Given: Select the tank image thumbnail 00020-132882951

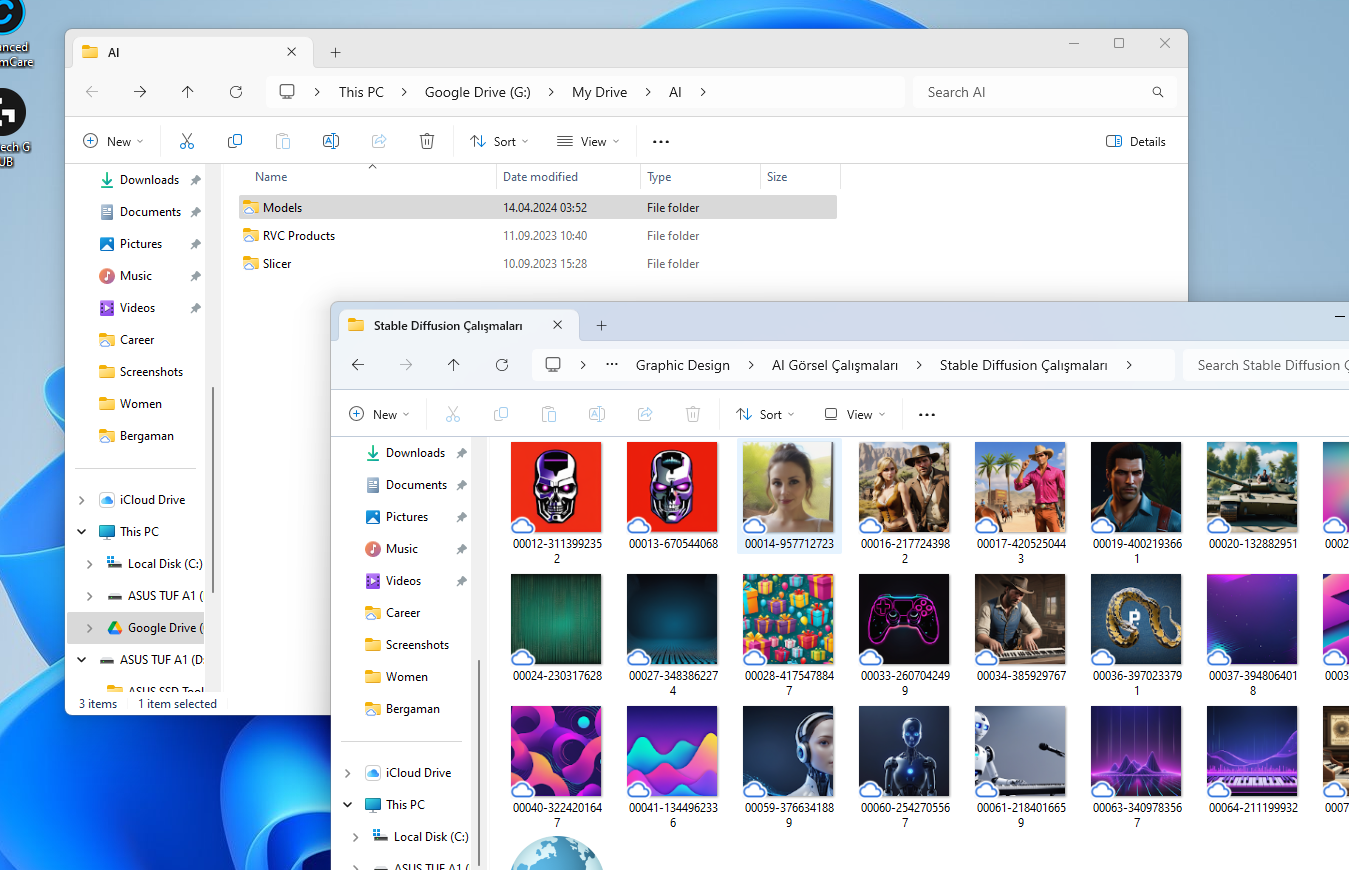Looking at the screenshot, I should 1252,497.
